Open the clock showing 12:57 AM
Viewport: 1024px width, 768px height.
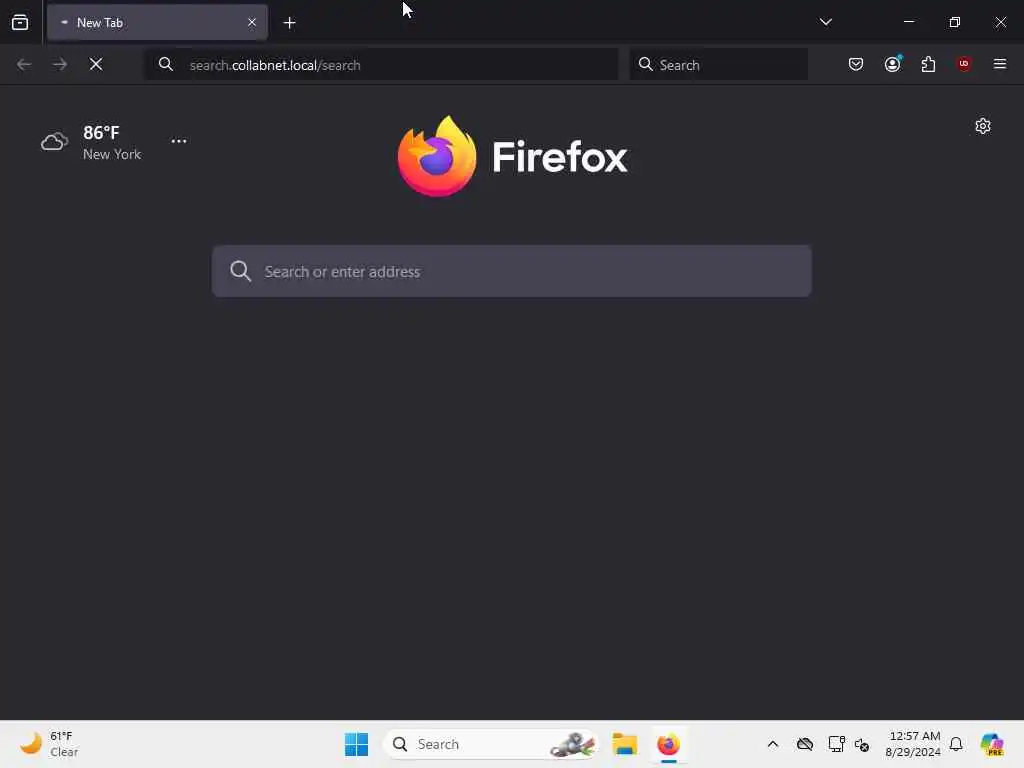(x=913, y=744)
